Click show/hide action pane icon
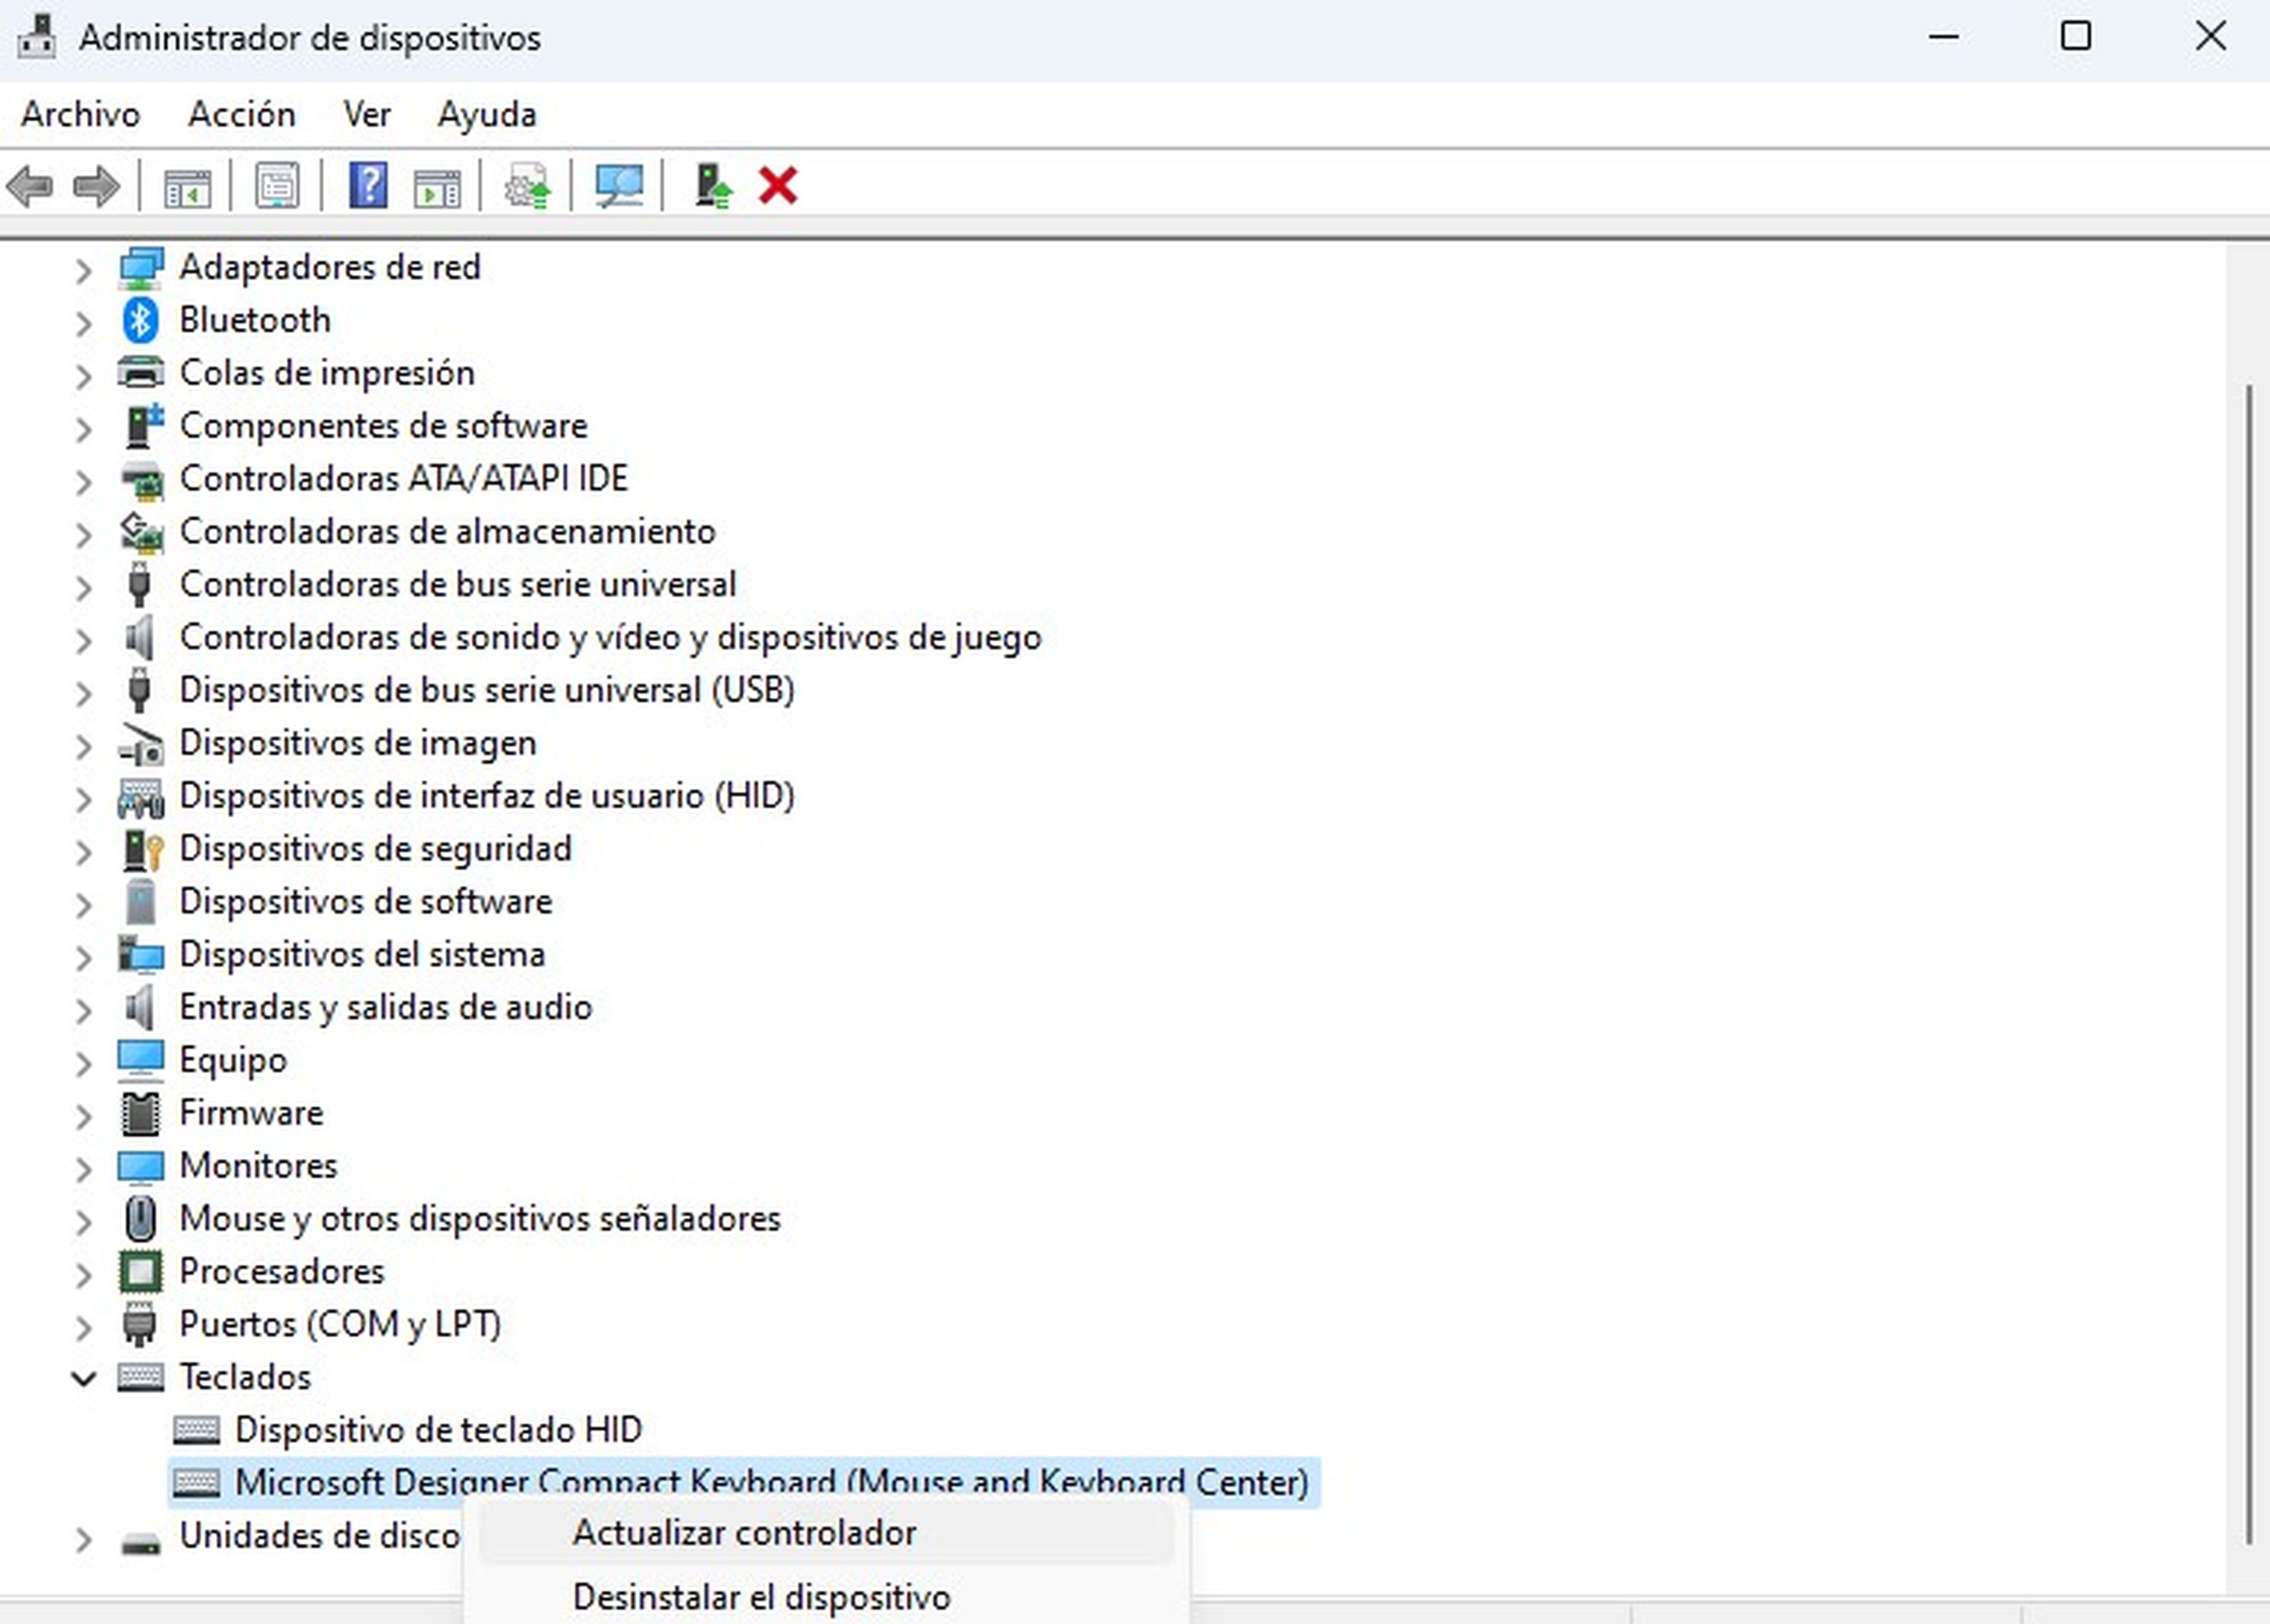Screen dimensions: 2270x1624 (437, 186)
